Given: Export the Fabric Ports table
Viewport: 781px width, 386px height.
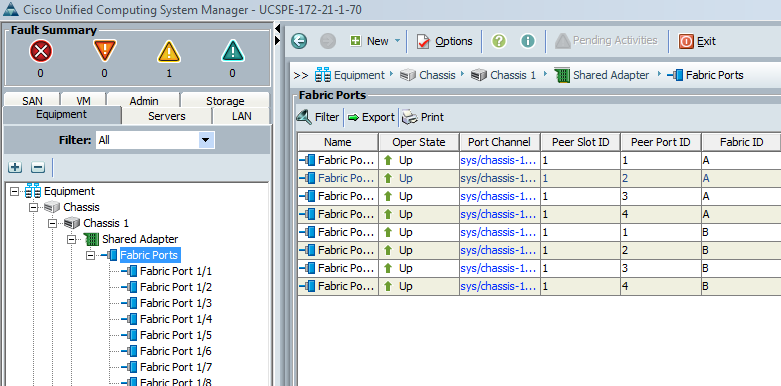Looking at the screenshot, I should pos(371,117).
